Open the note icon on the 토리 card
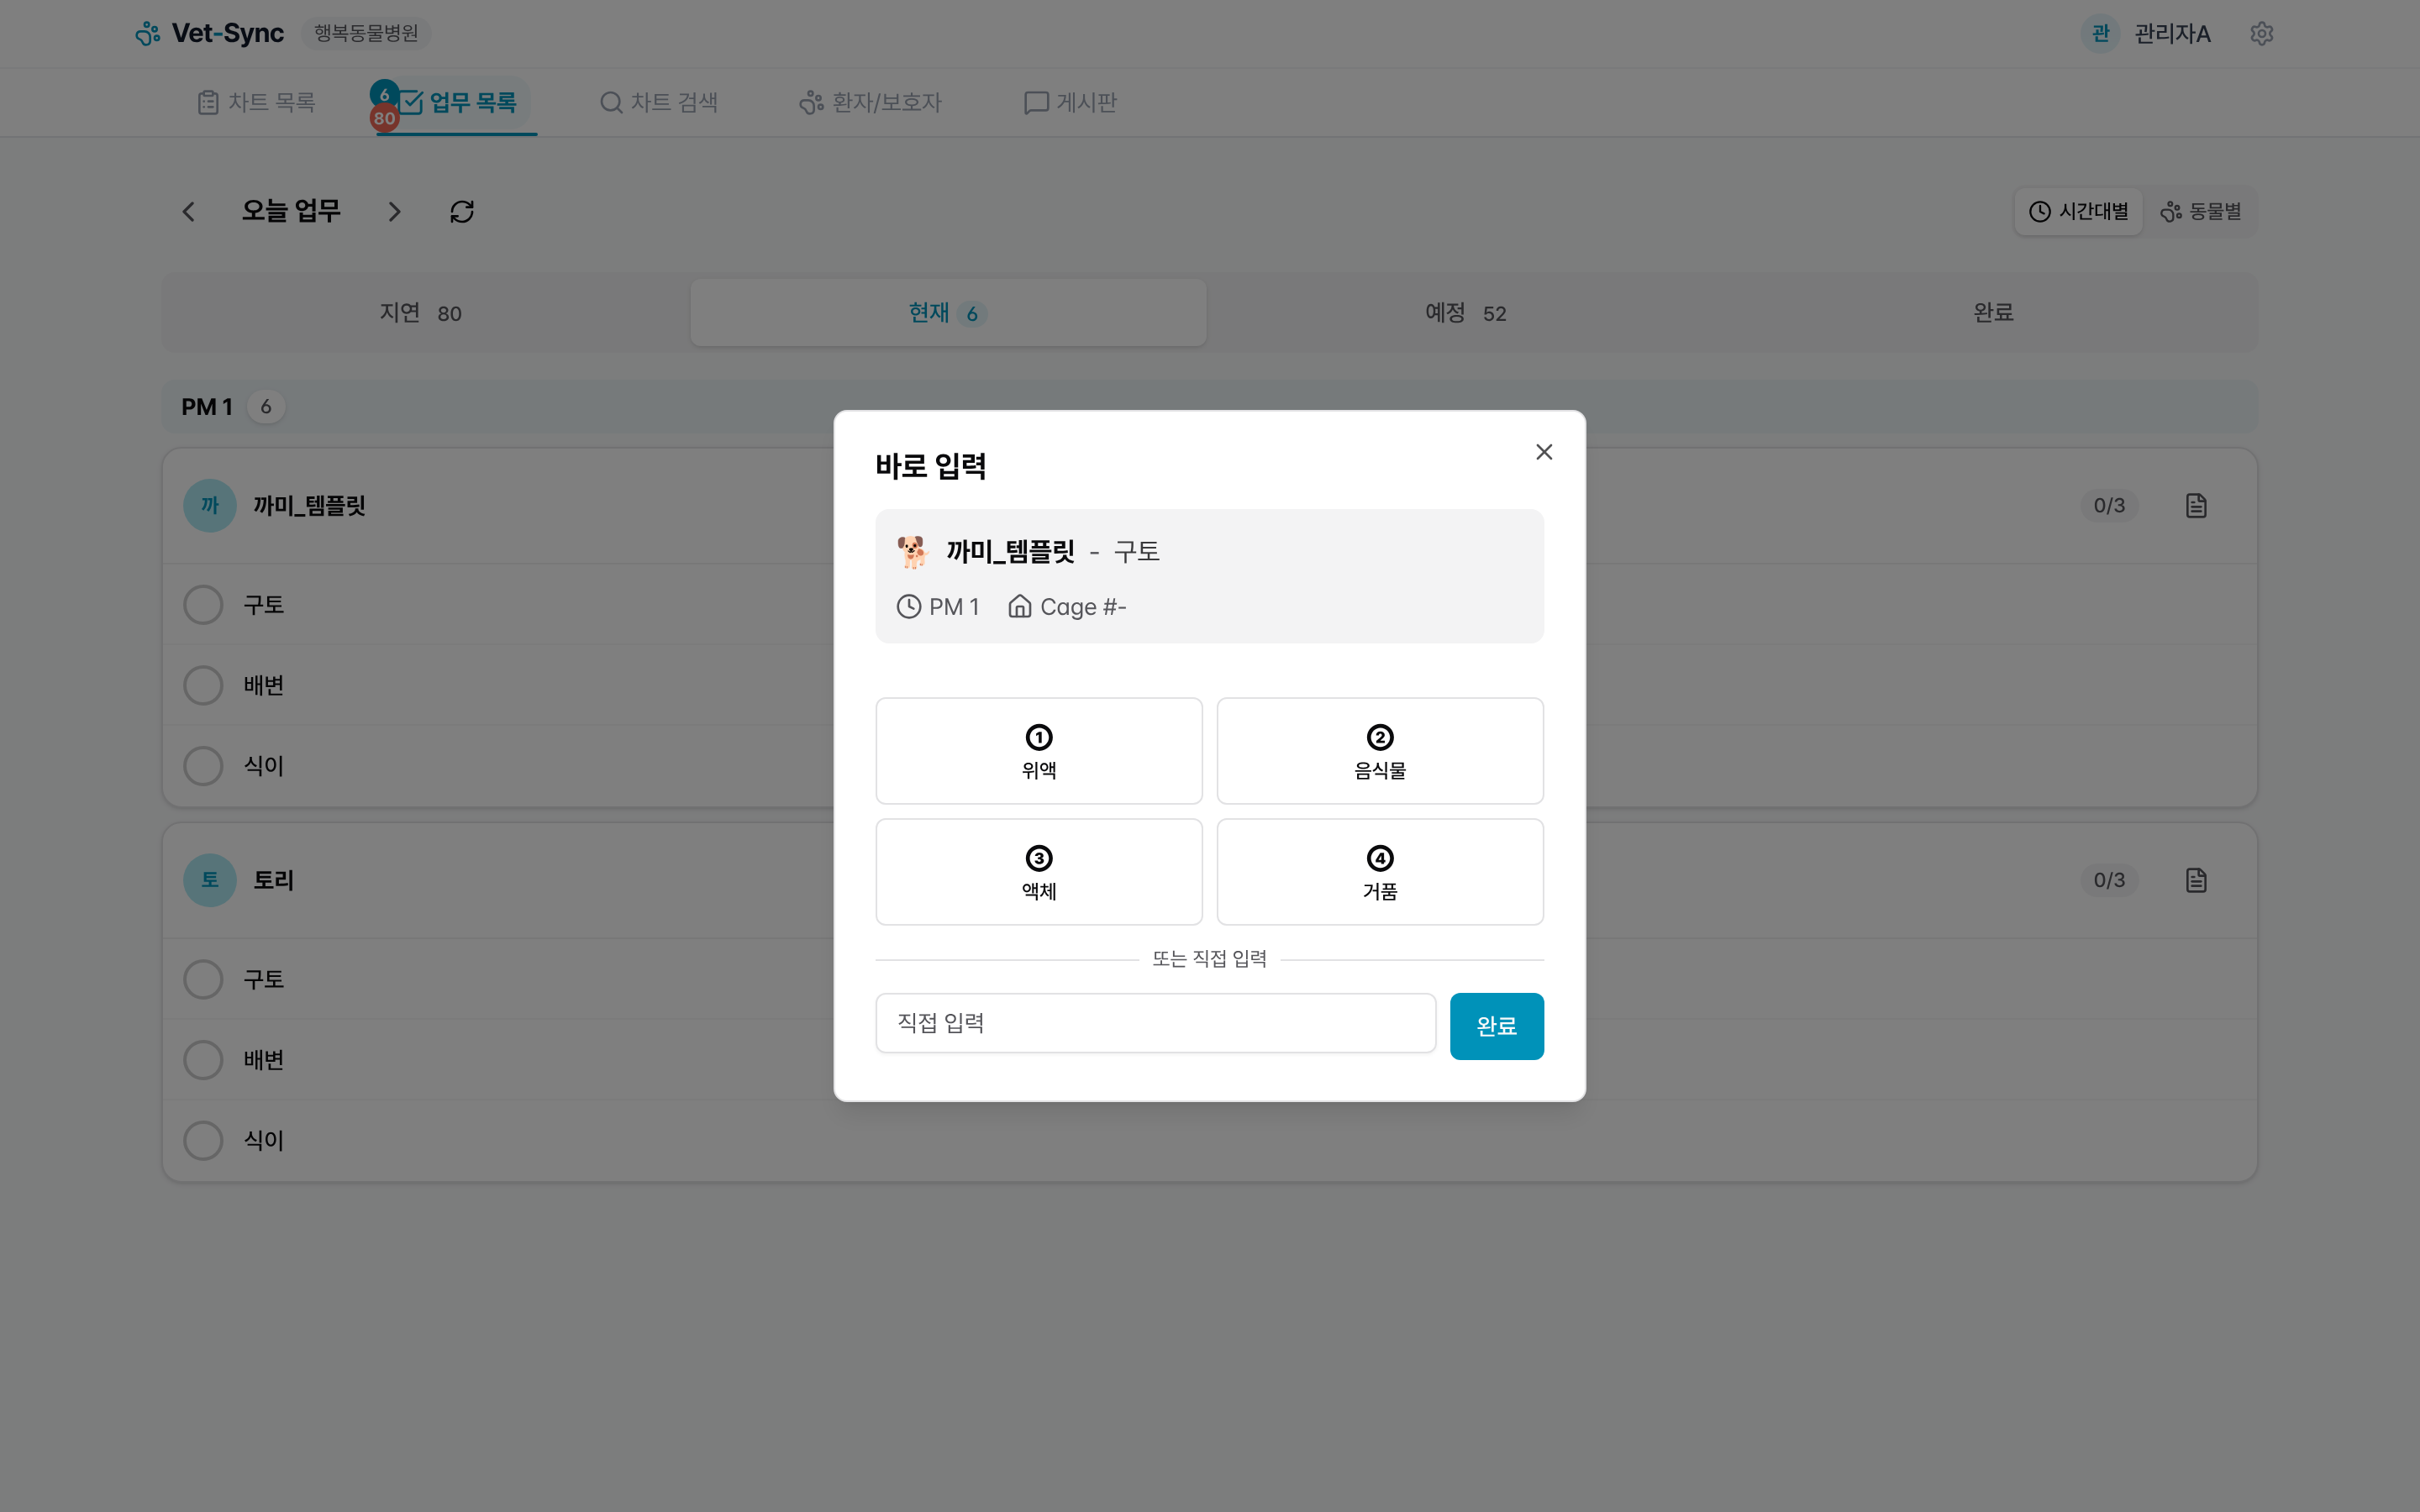Screen dimensions: 2420x1512 [x=2196, y=880]
